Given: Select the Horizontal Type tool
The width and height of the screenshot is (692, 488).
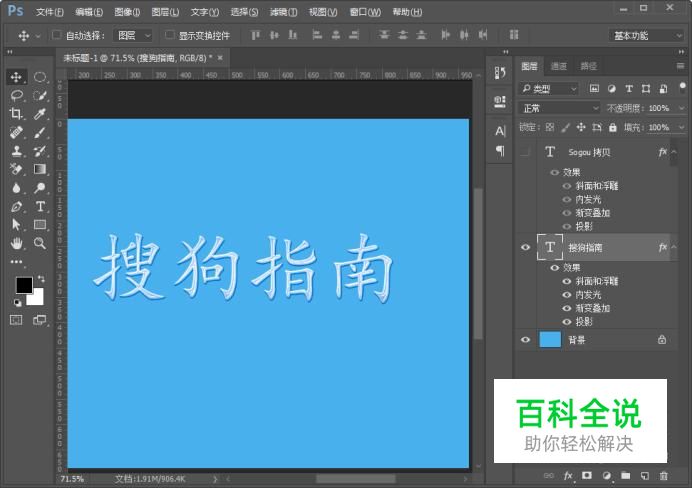Looking at the screenshot, I should pyautogui.click(x=40, y=206).
